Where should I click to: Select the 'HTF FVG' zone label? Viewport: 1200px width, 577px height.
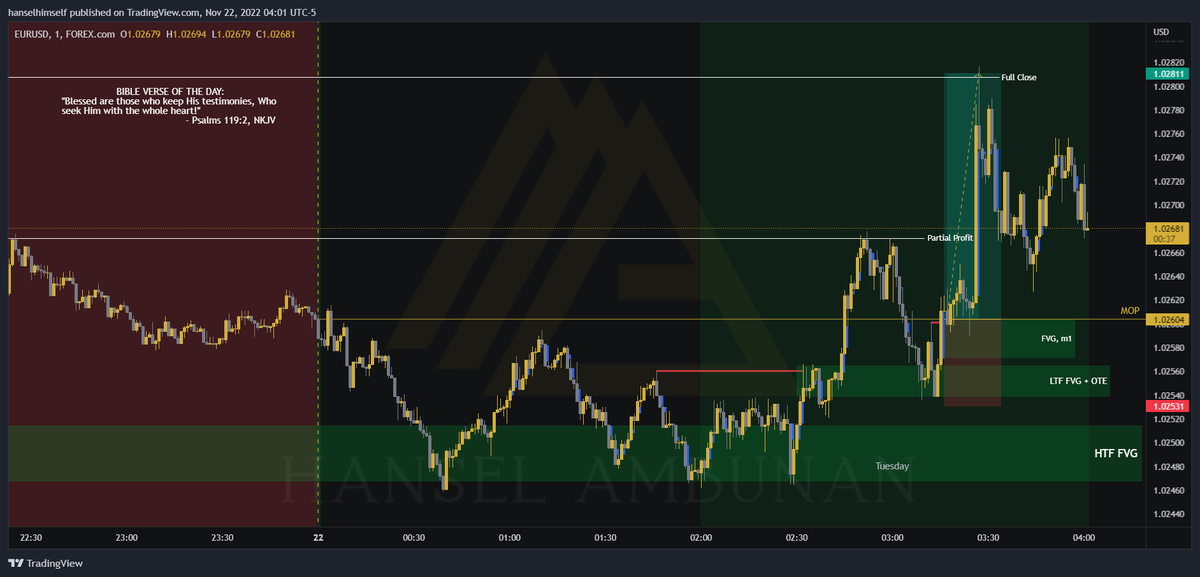[x=1116, y=453]
